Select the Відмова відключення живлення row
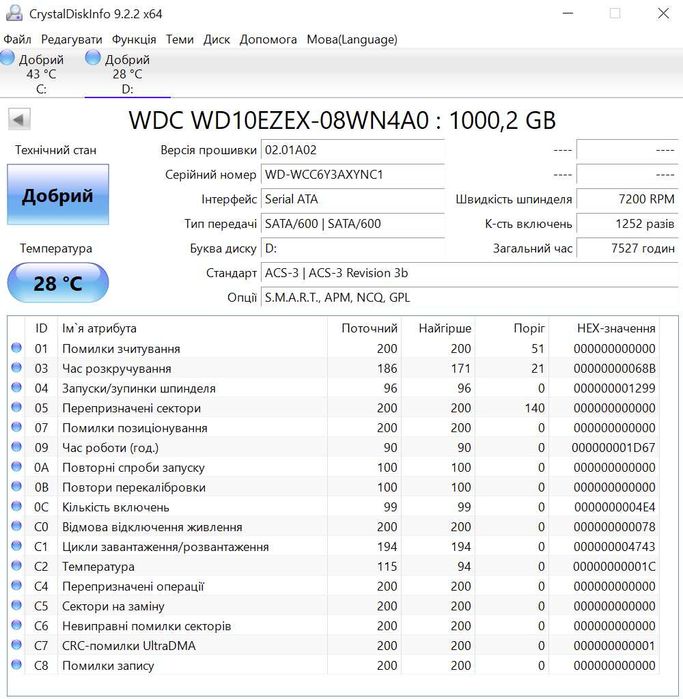Viewport: 683px width, 699px height. [x=334, y=526]
